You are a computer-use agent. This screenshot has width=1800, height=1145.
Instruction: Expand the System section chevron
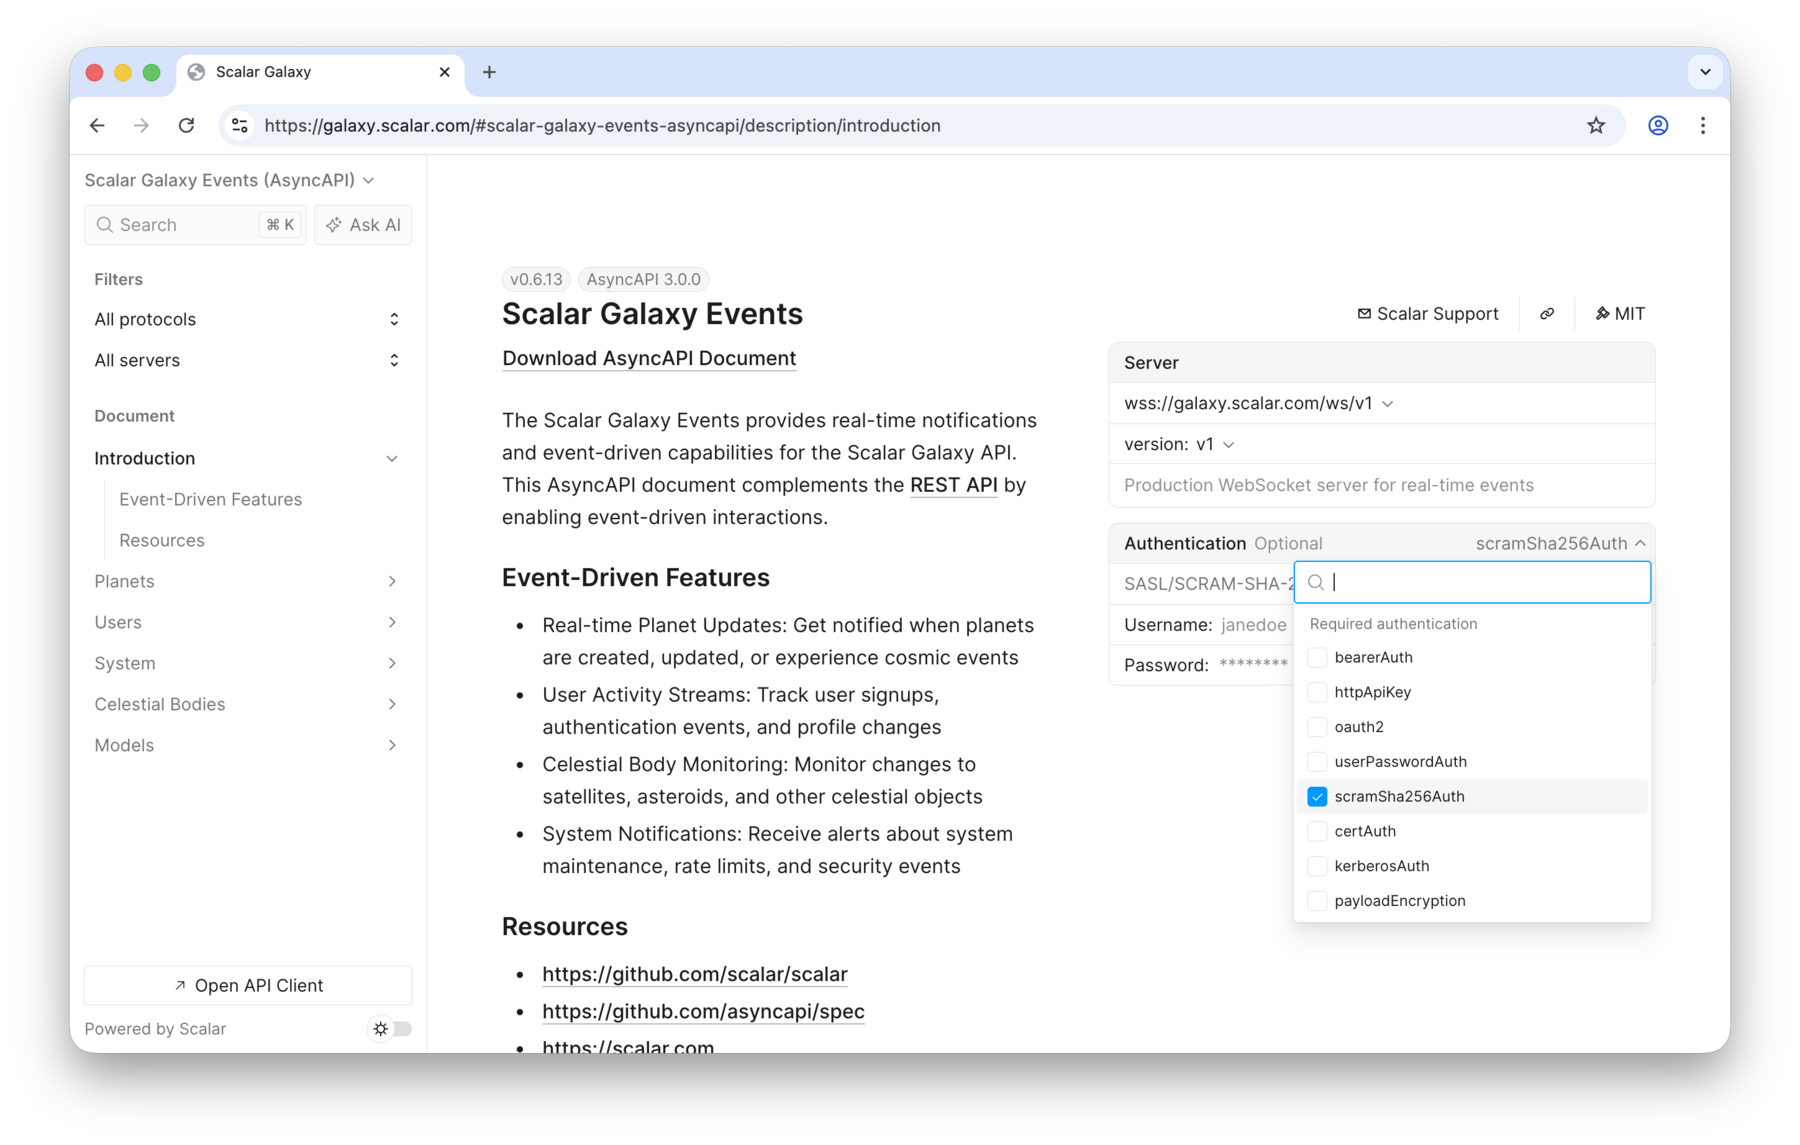tap(392, 664)
